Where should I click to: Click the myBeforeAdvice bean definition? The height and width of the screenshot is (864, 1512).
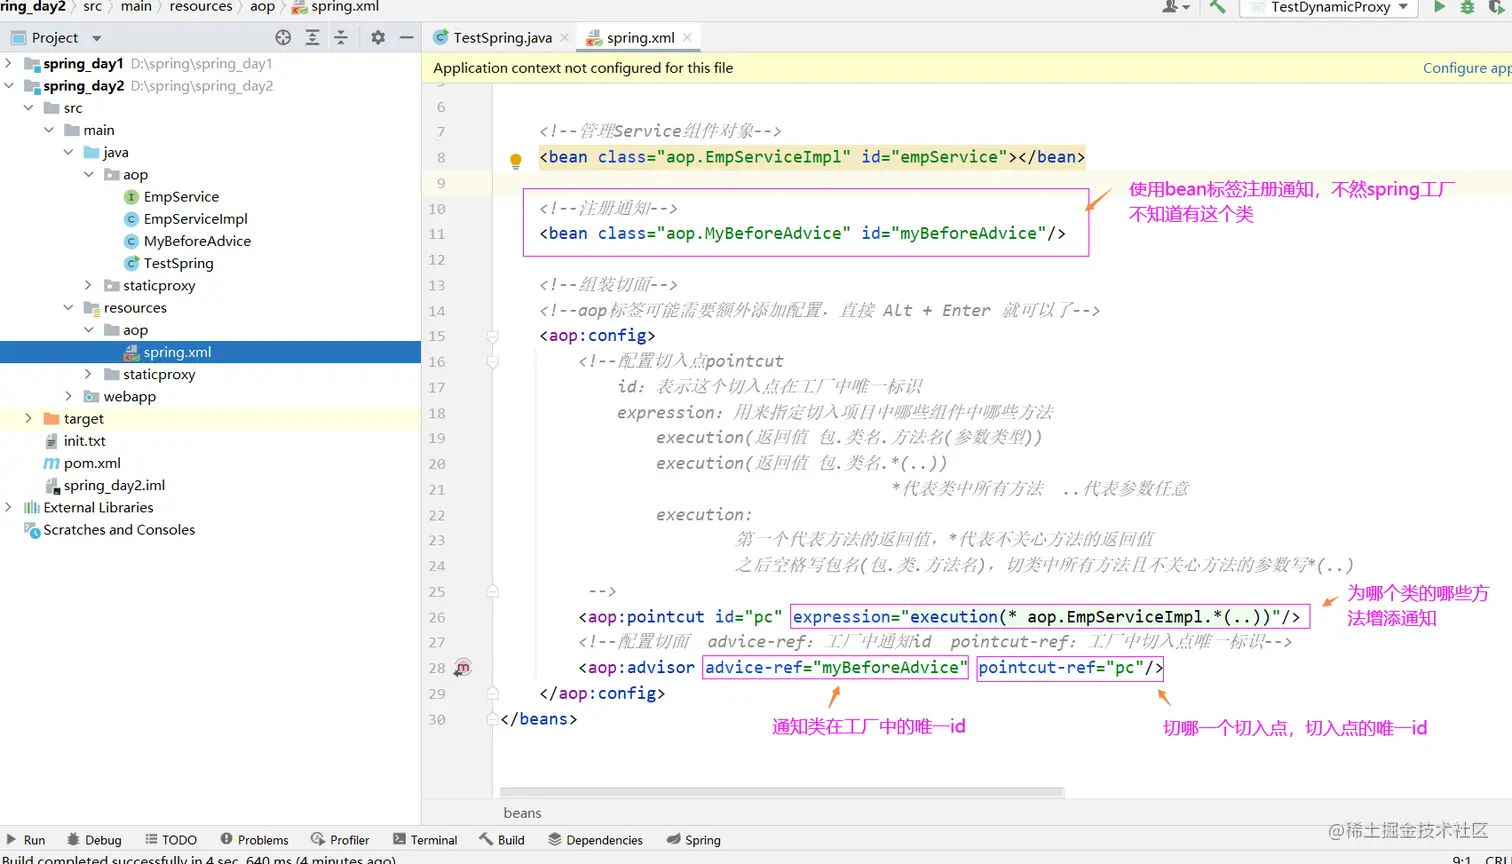pos(802,233)
